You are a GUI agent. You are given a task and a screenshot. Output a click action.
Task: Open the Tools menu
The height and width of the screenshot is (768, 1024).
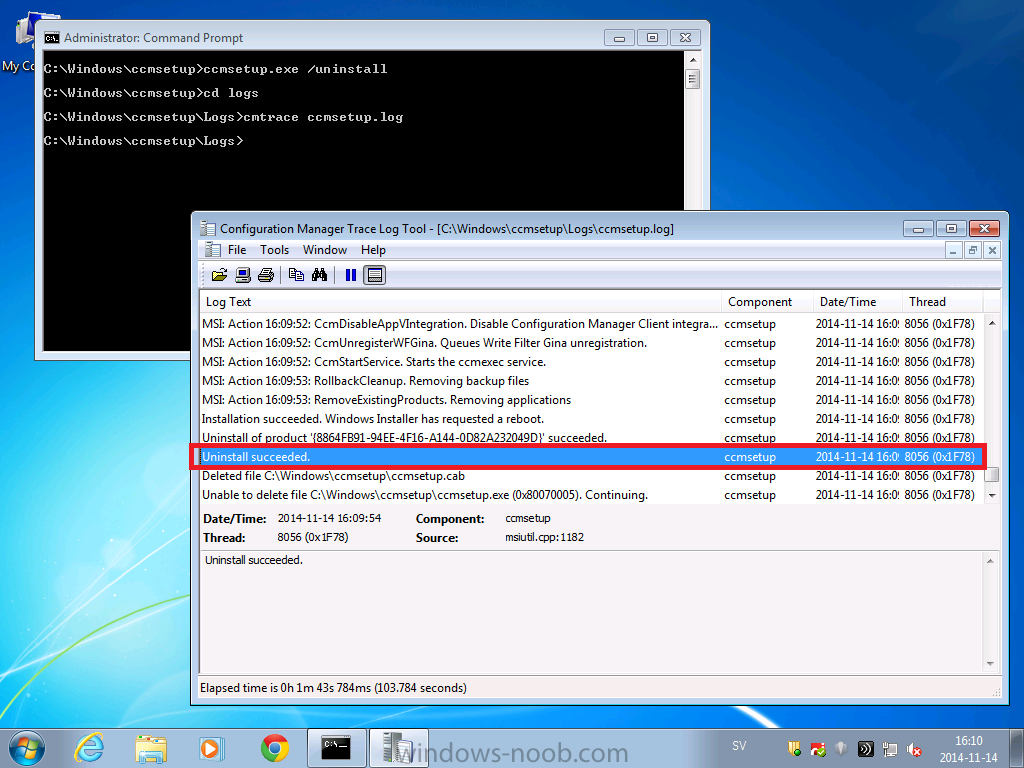tap(274, 250)
